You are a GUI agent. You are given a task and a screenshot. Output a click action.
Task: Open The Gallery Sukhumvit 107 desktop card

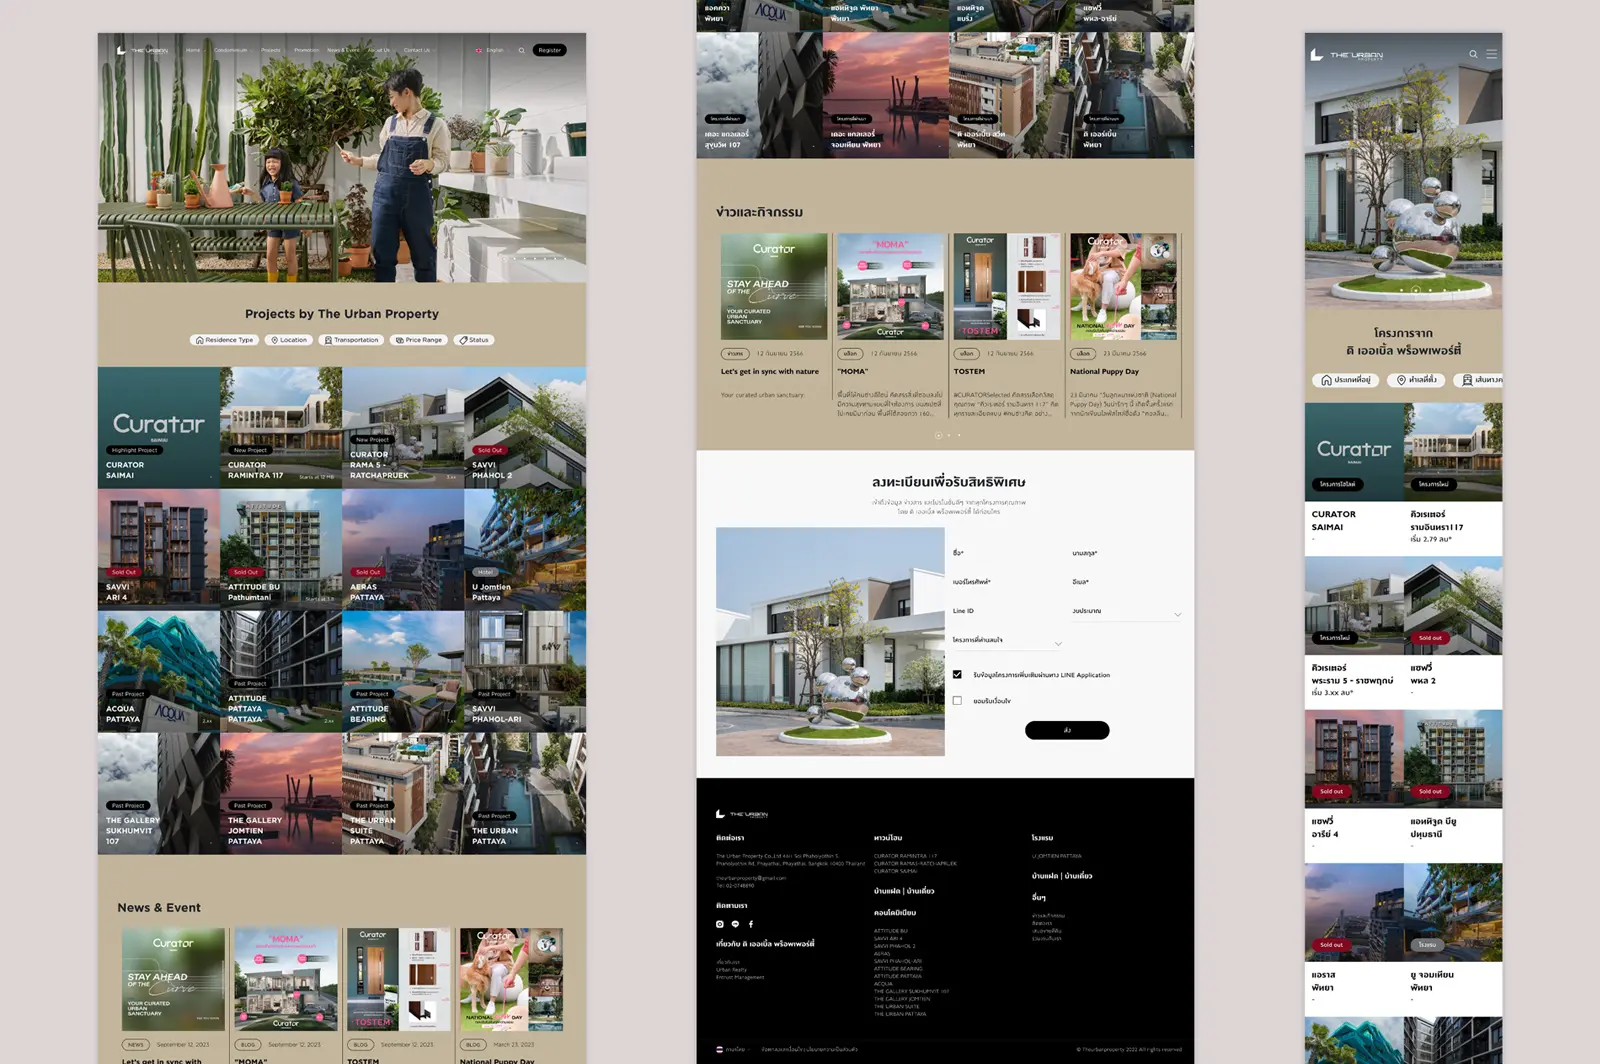(x=159, y=793)
